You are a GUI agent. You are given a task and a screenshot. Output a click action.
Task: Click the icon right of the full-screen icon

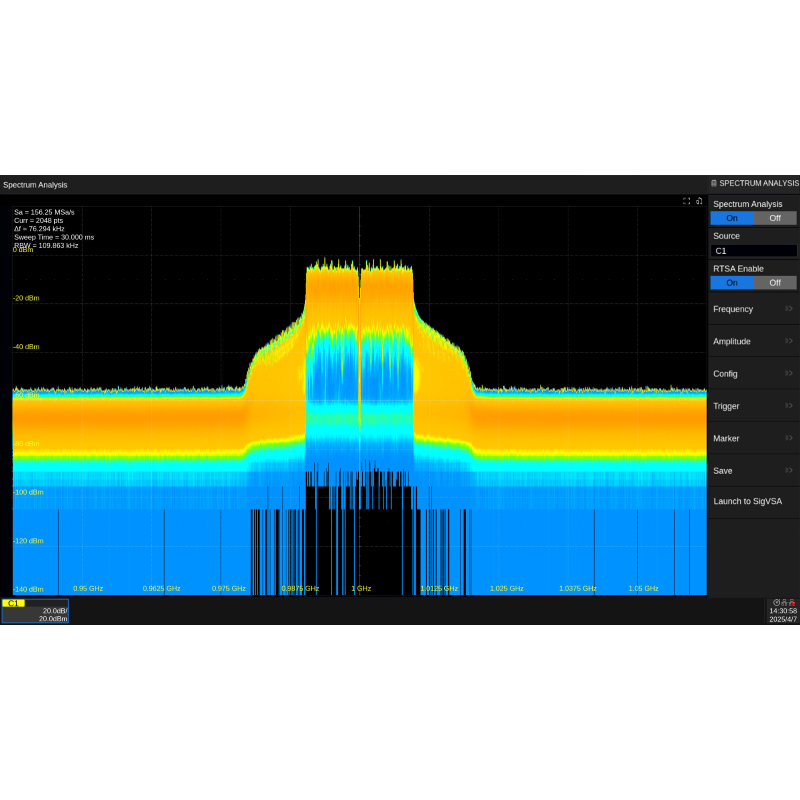tap(699, 201)
